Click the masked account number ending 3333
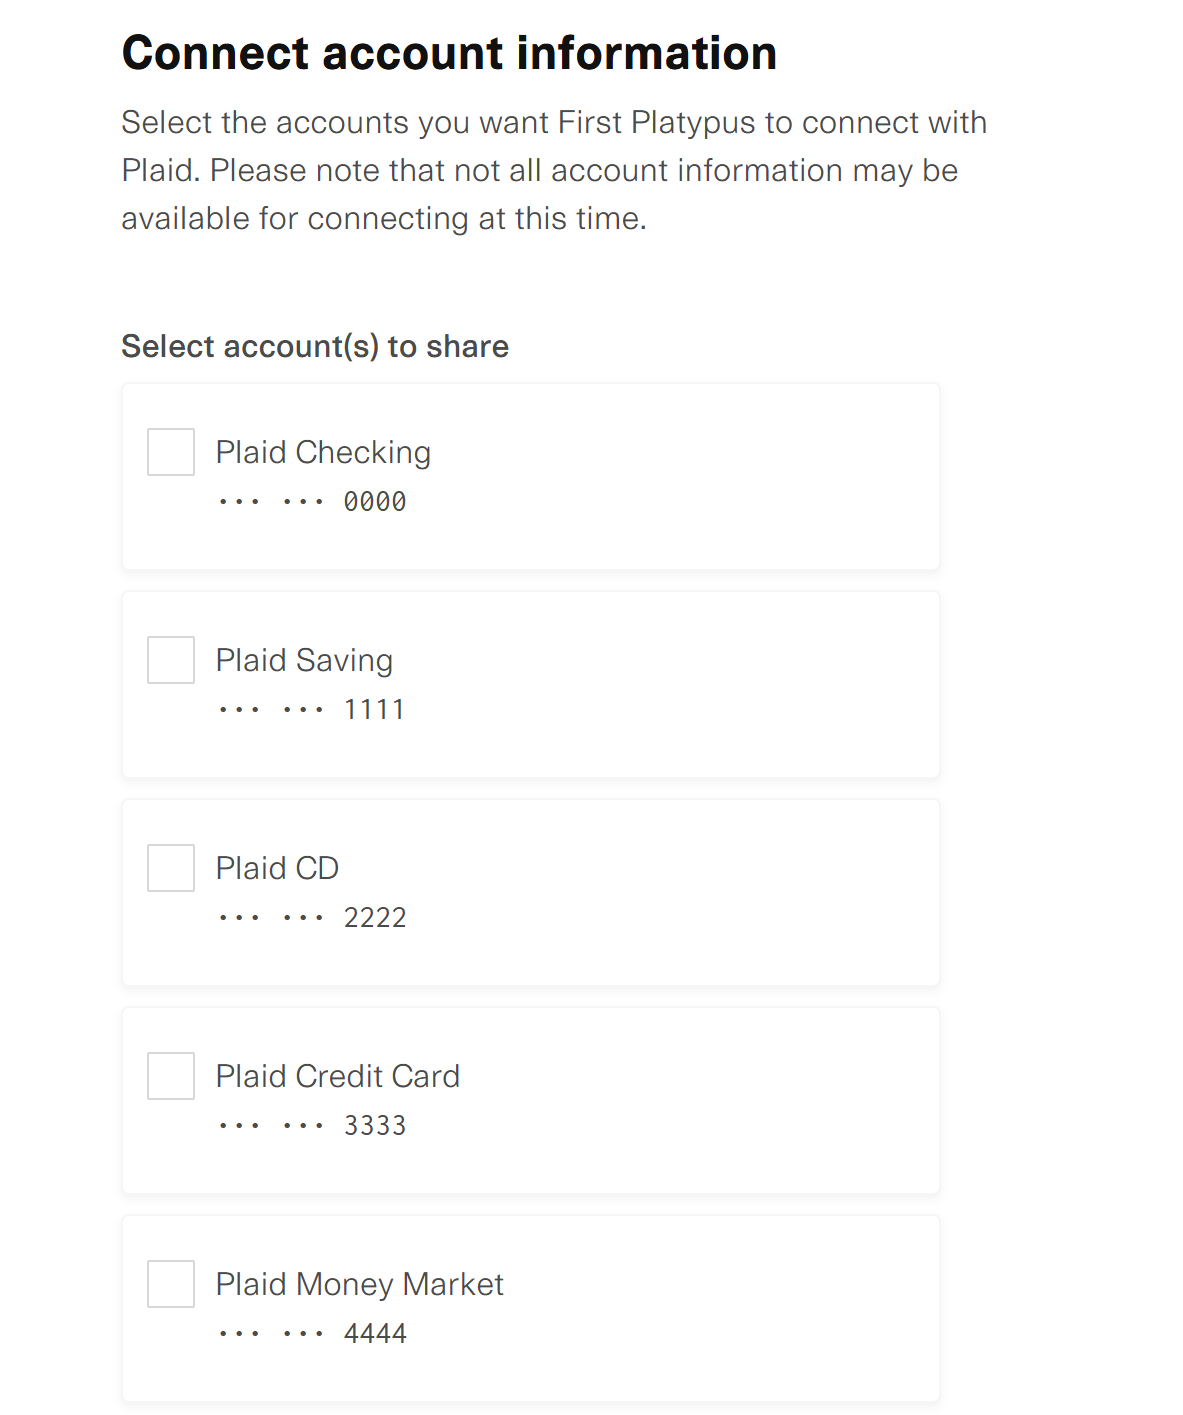 point(312,1126)
